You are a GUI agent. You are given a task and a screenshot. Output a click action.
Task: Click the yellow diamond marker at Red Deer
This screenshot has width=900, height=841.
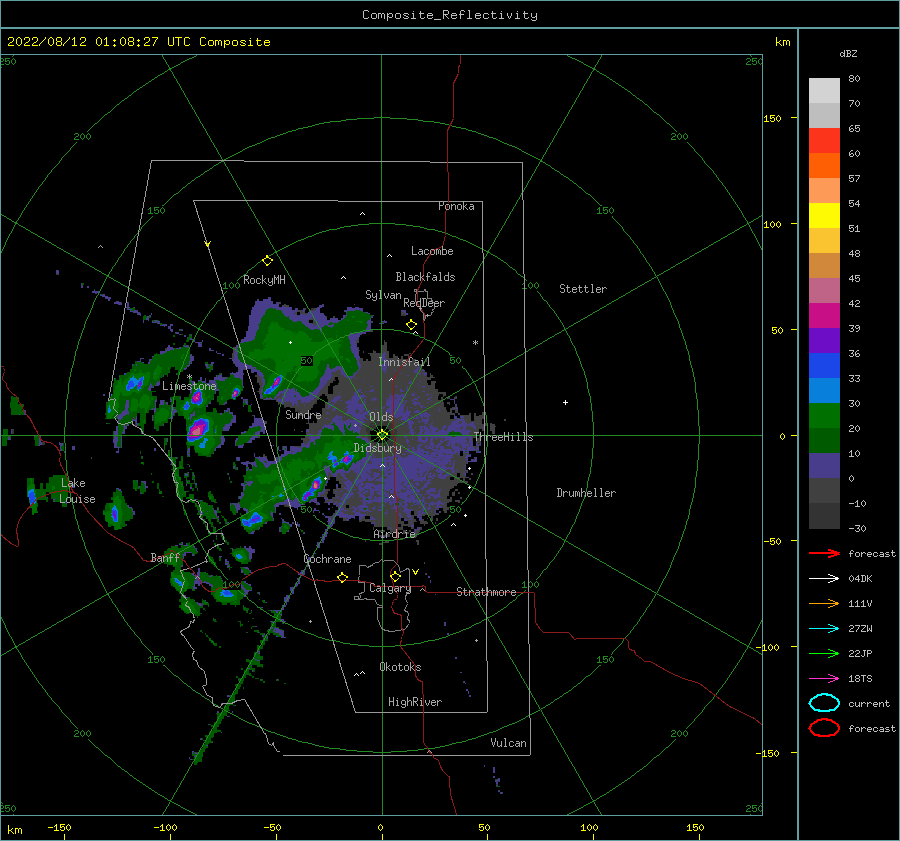click(411, 325)
